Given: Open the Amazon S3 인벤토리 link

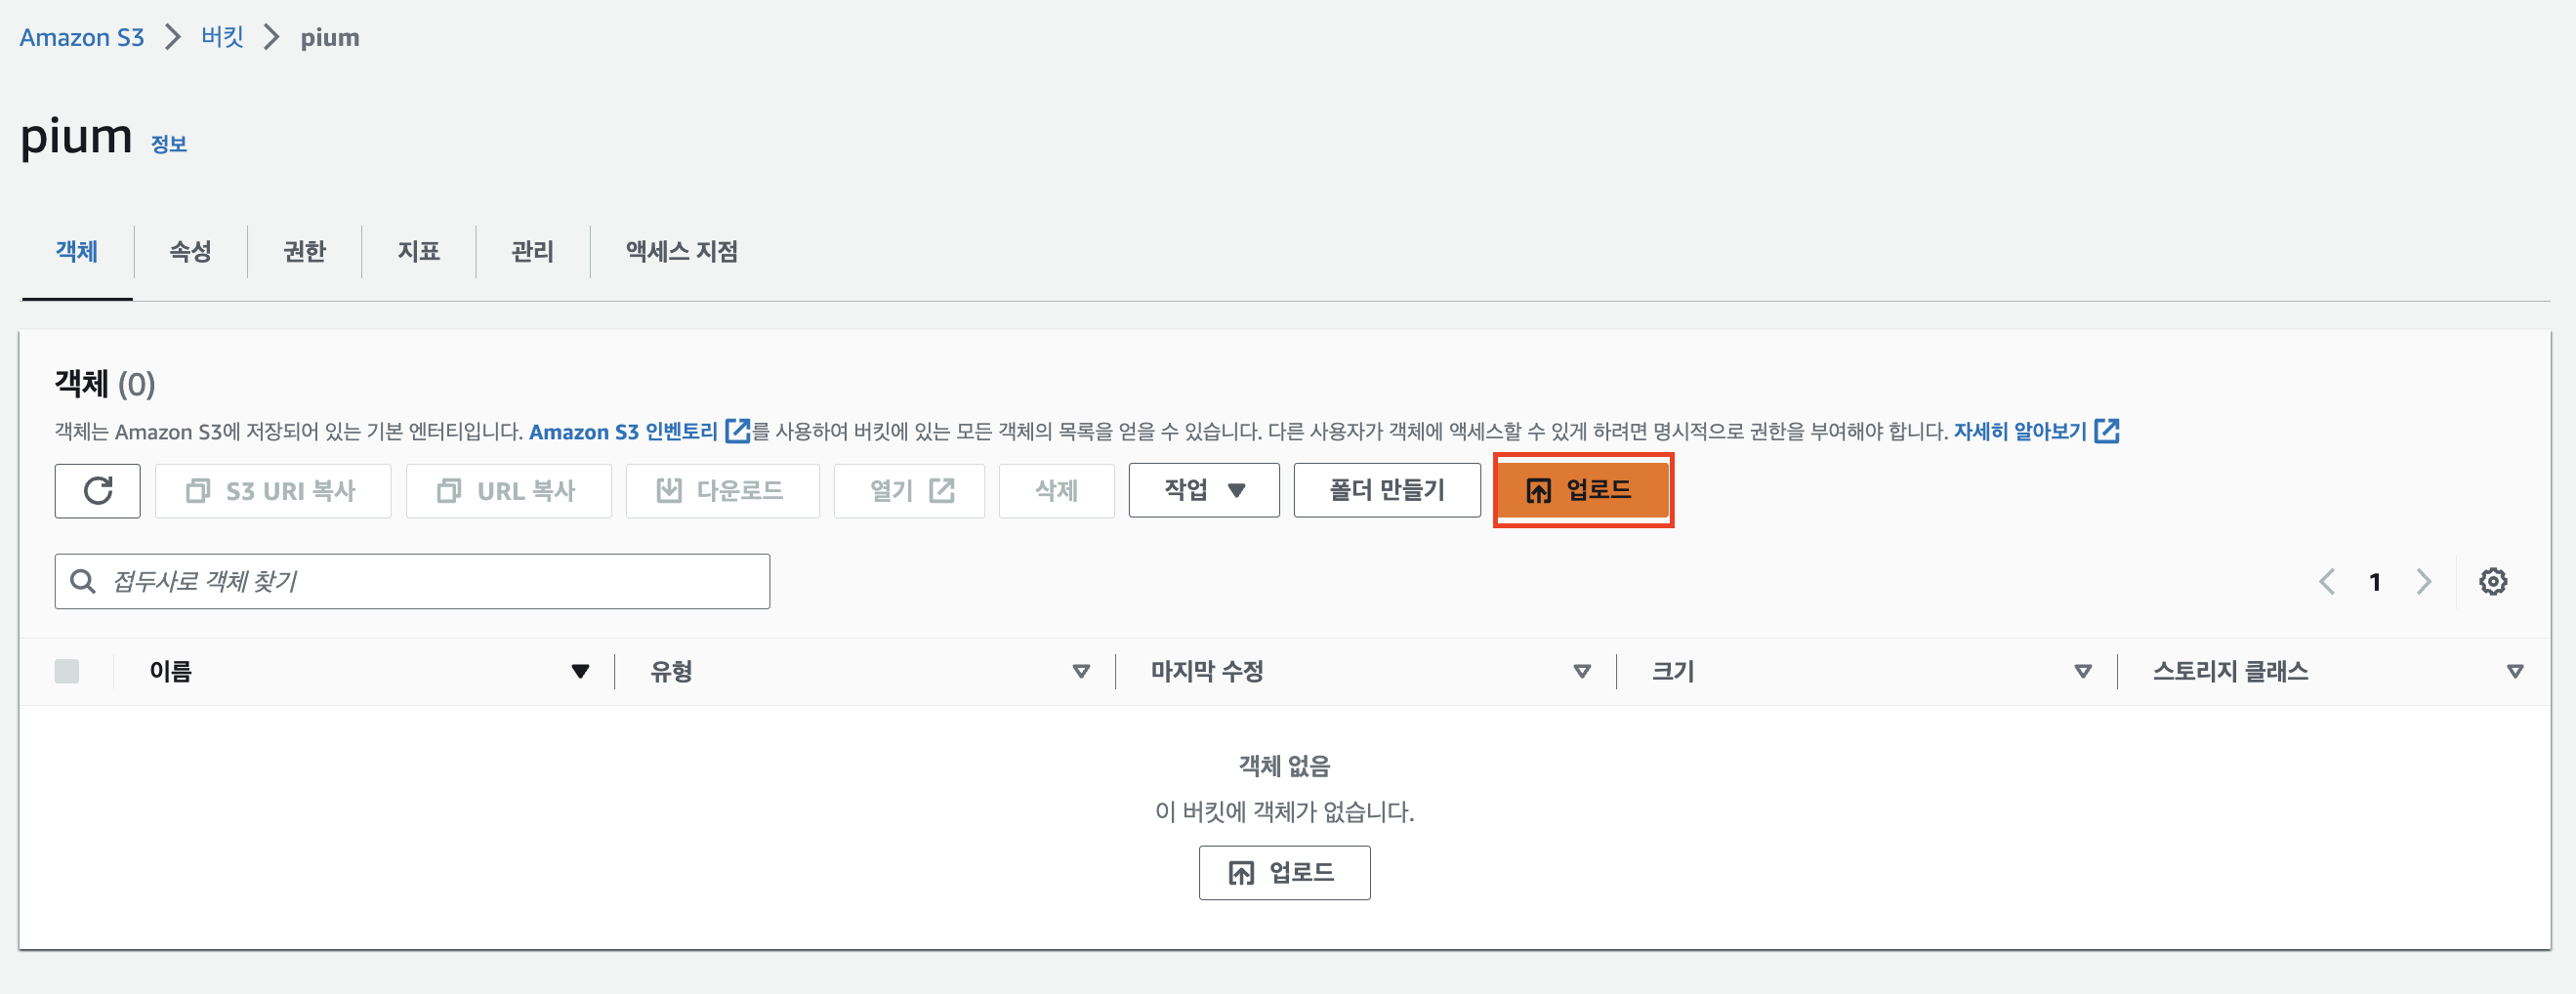Looking at the screenshot, I should [624, 431].
